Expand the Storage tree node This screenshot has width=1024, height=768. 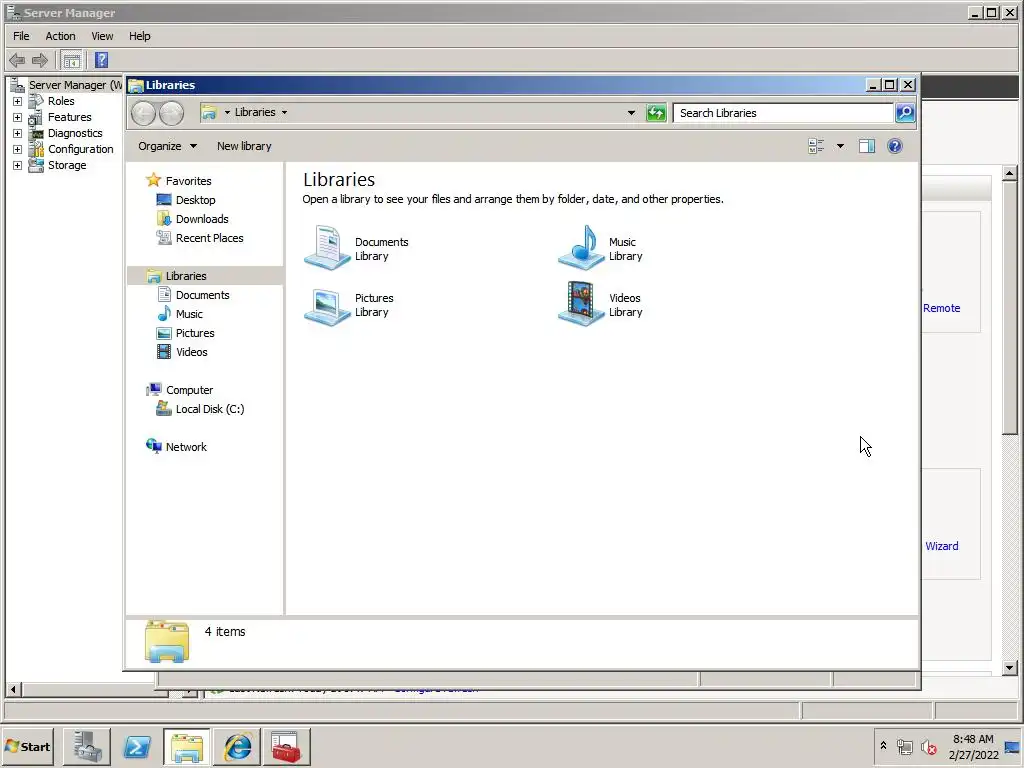tap(18, 165)
